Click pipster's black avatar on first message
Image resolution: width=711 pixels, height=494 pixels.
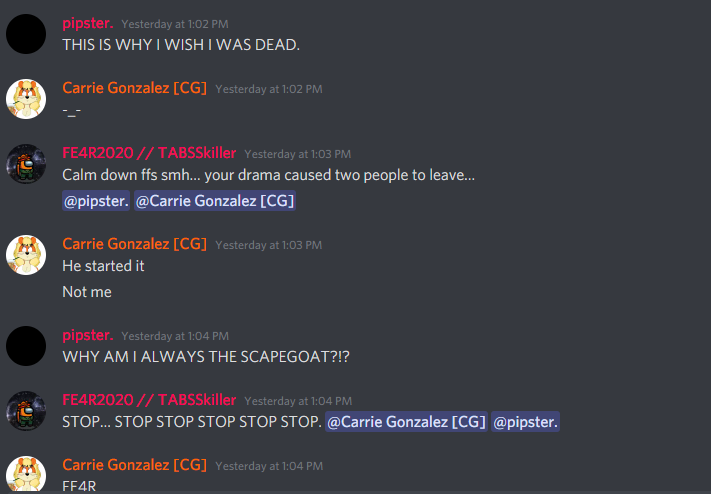[x=26, y=34]
